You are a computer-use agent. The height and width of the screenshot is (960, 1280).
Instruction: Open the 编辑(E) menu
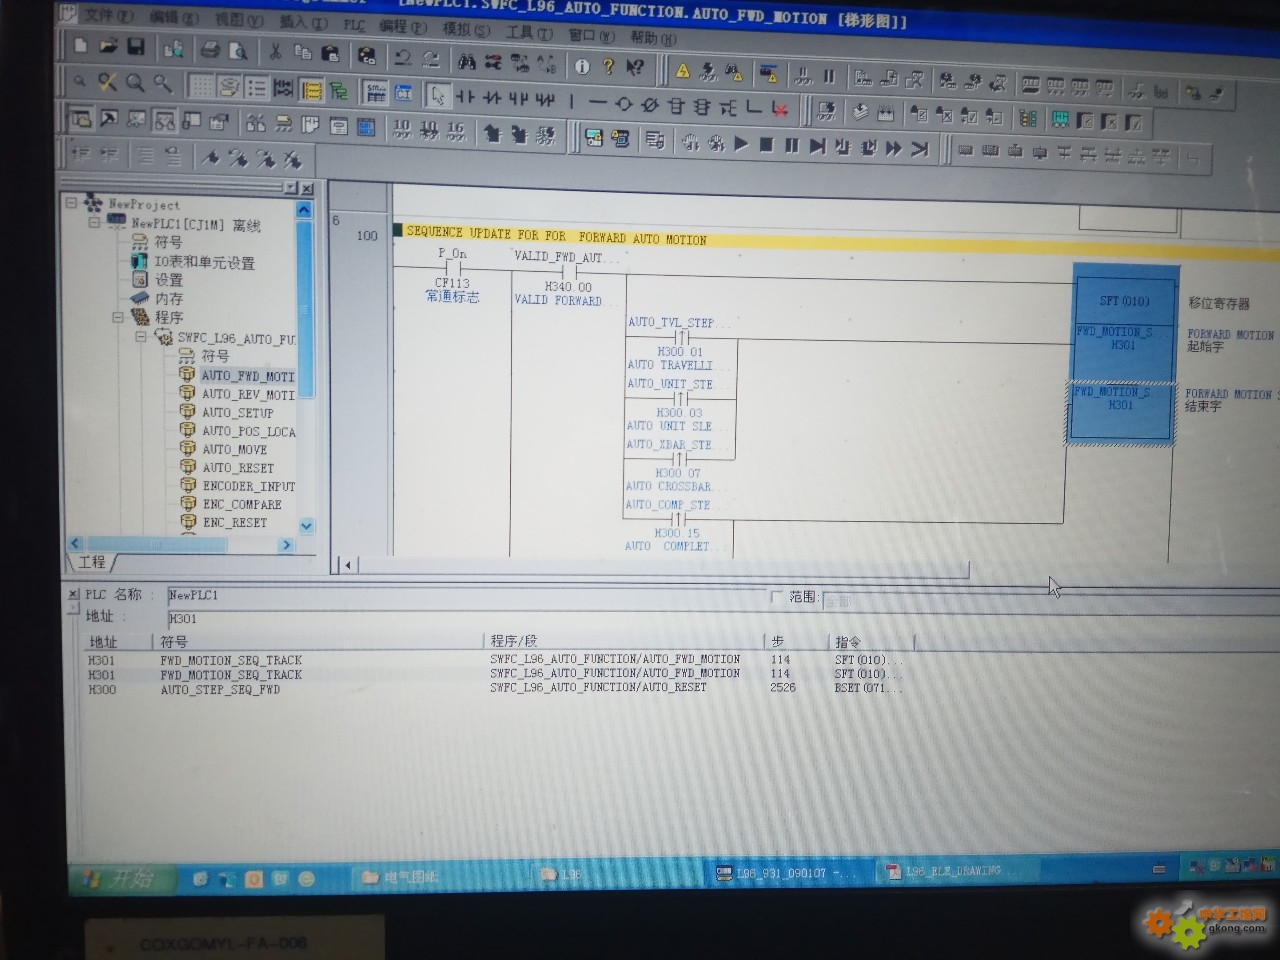tap(174, 17)
